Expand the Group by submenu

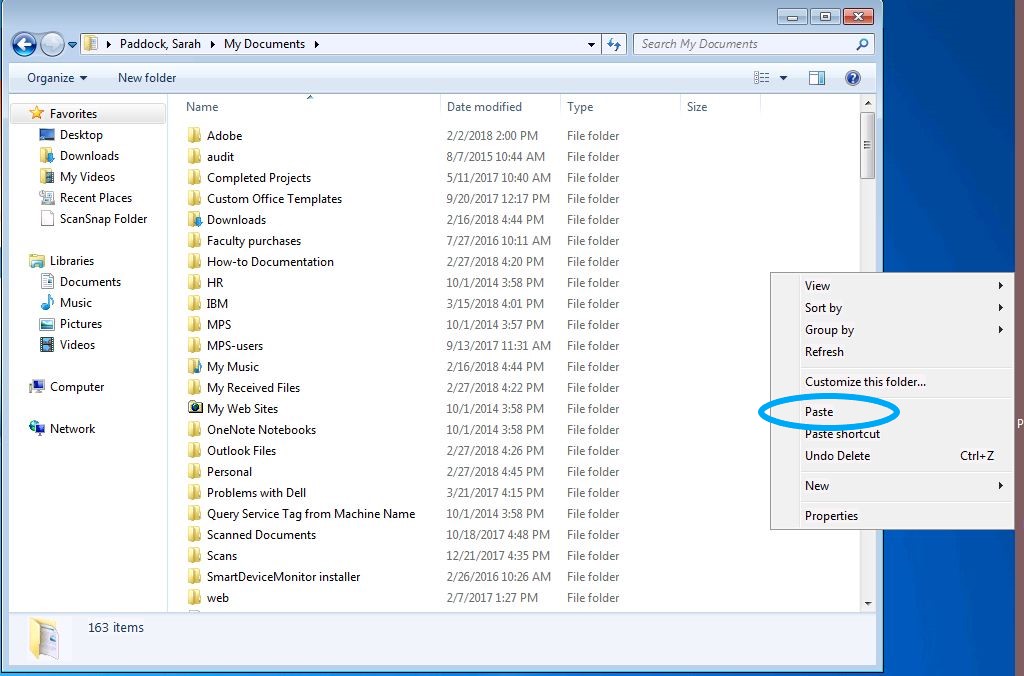[x=891, y=330]
